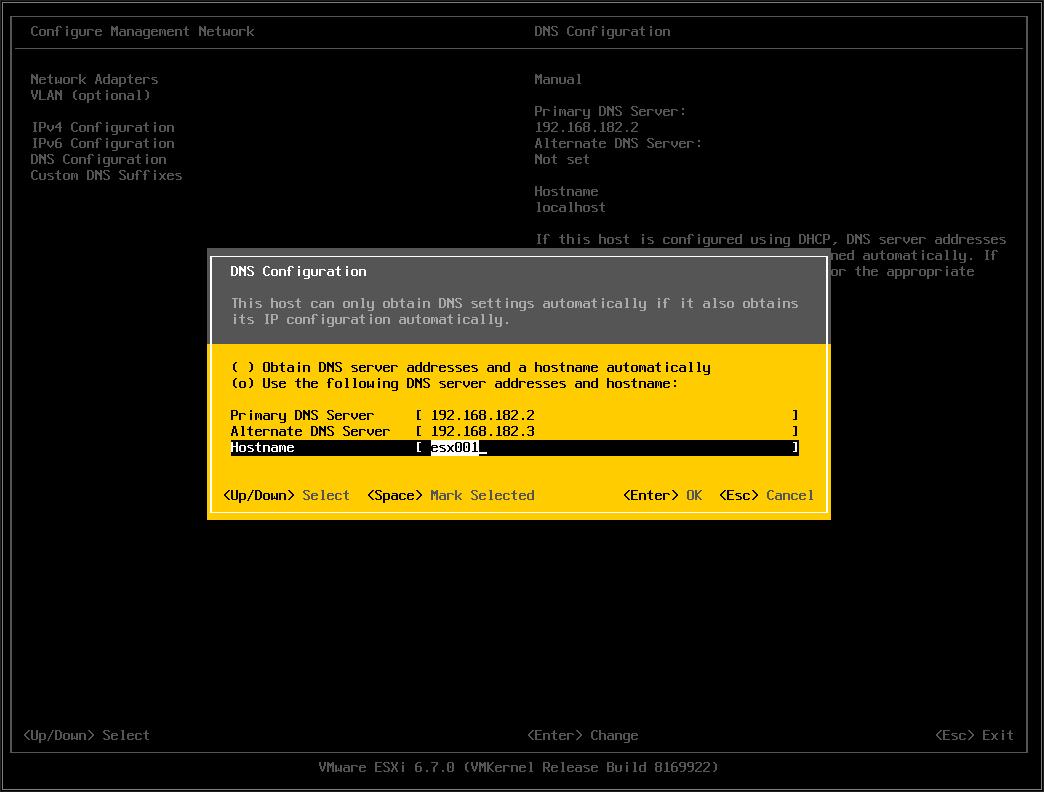The width and height of the screenshot is (1044, 792).
Task: Click <Esc> Exit at screen bottom
Action: click(x=974, y=735)
